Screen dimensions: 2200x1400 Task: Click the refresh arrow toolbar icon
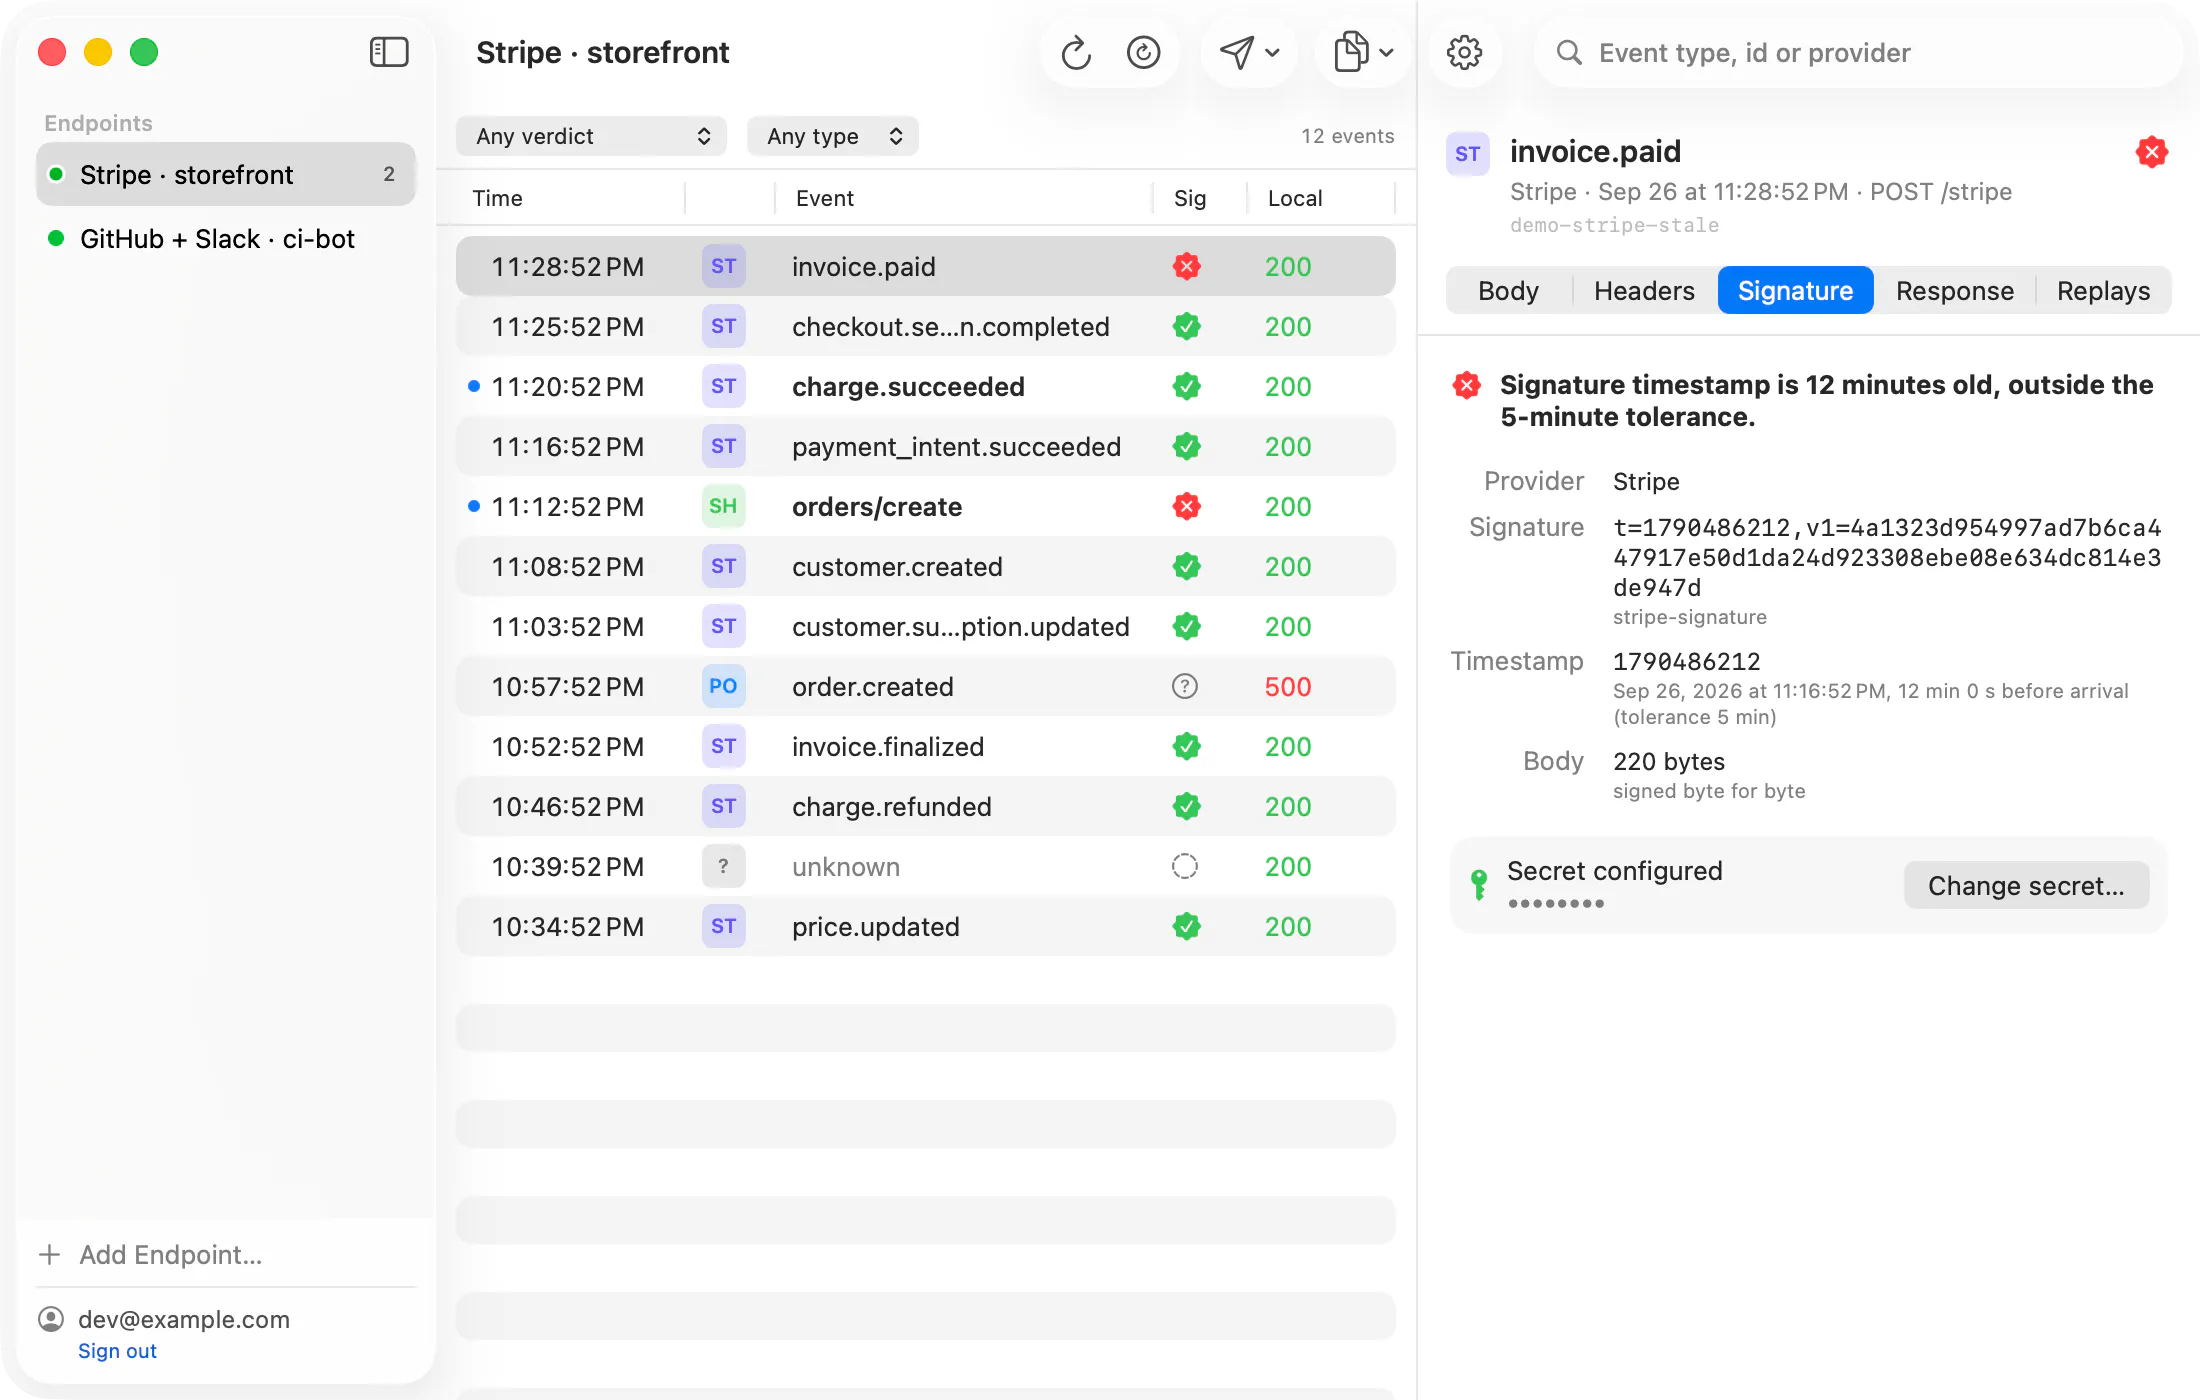click(x=1076, y=52)
